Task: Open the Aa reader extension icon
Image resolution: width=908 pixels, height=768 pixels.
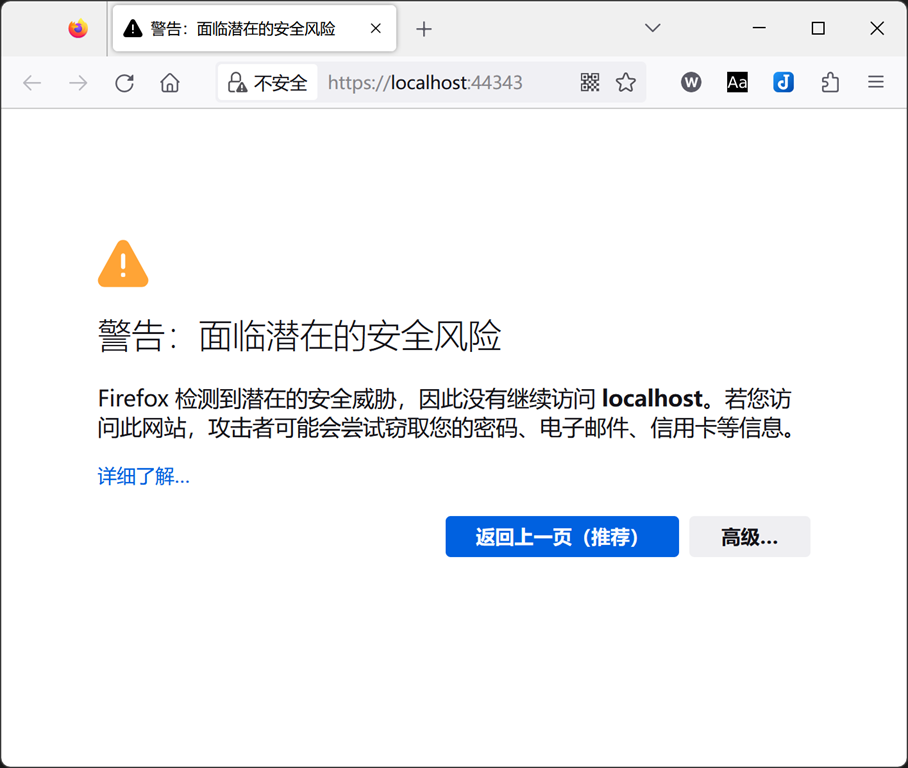Action: [737, 82]
